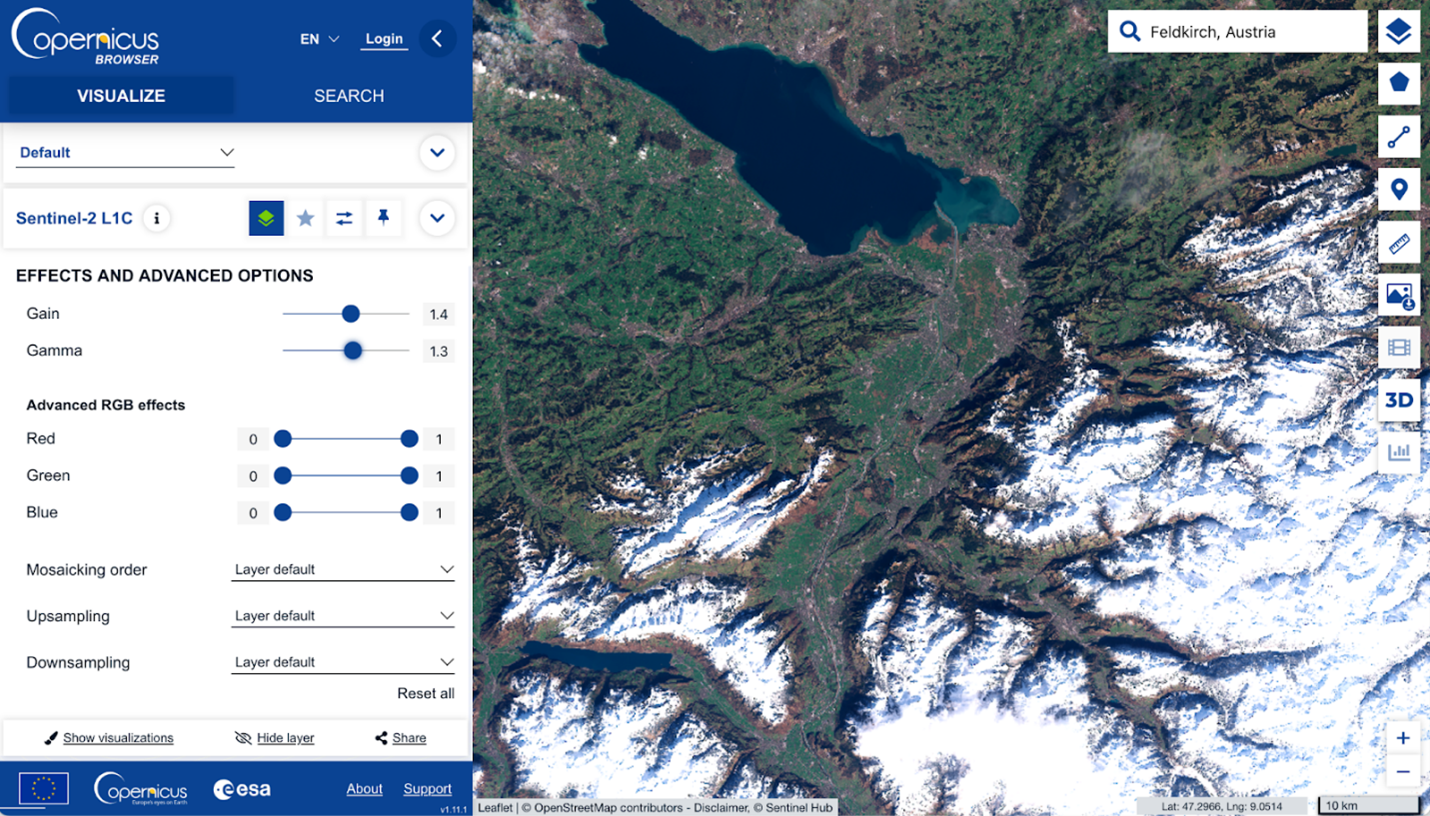1430x816 pixels.
Task: Expand the EN language selector
Action: tap(319, 39)
